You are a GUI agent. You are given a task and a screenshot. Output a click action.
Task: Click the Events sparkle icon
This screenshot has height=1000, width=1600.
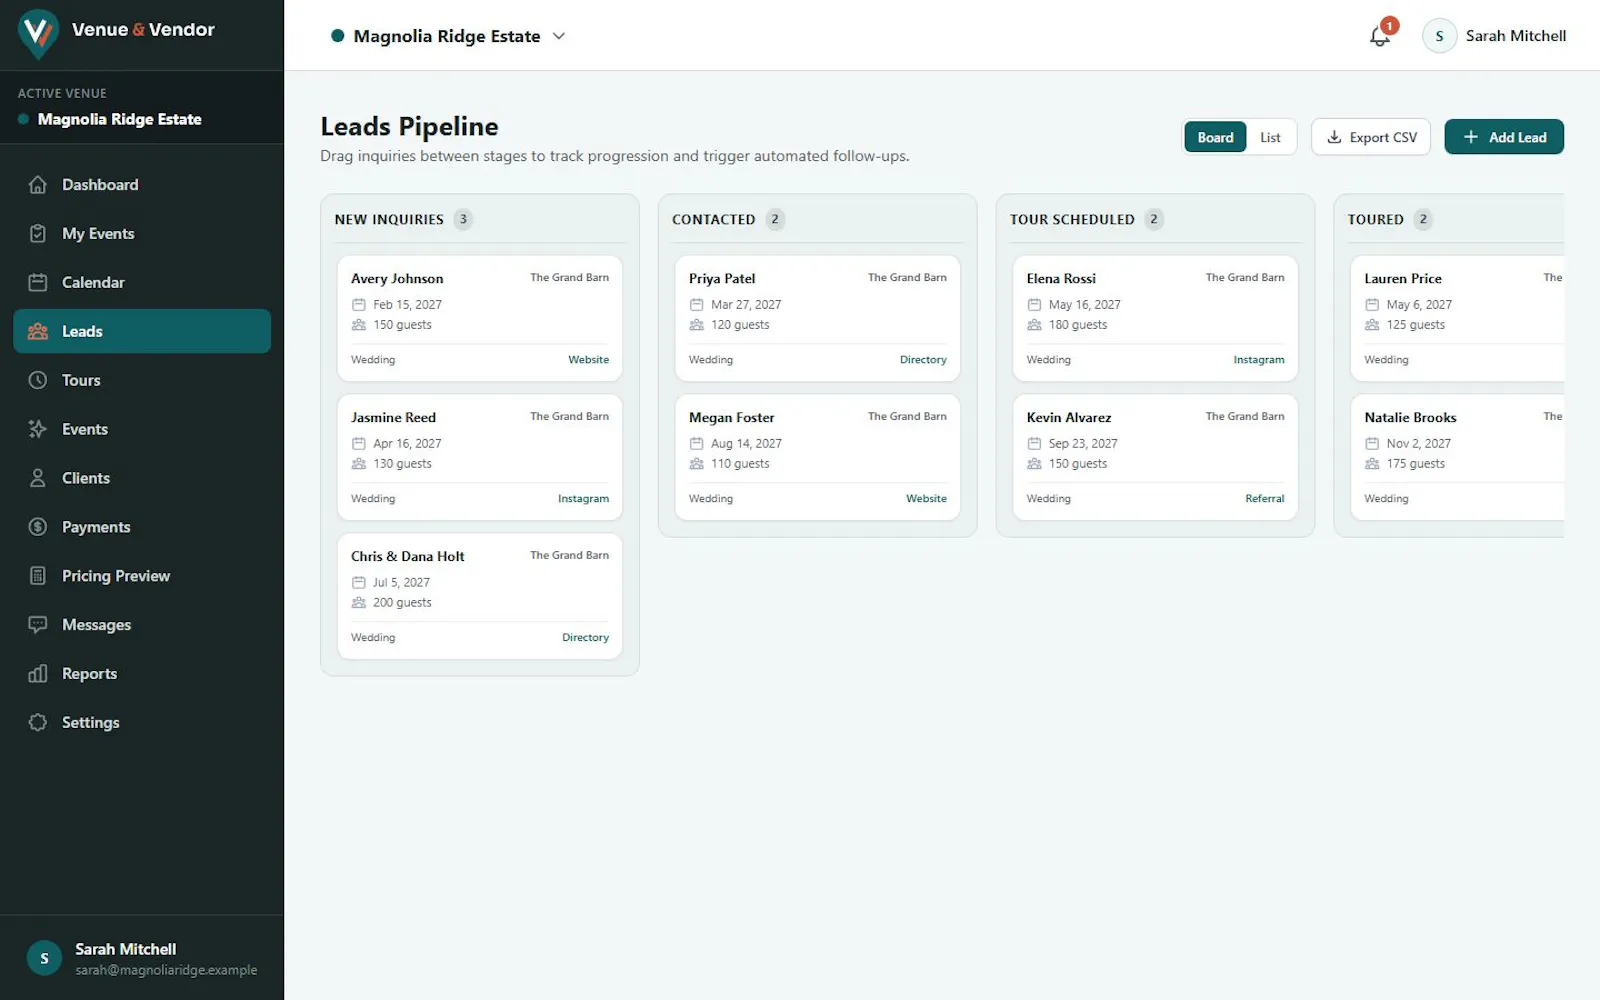pos(38,430)
